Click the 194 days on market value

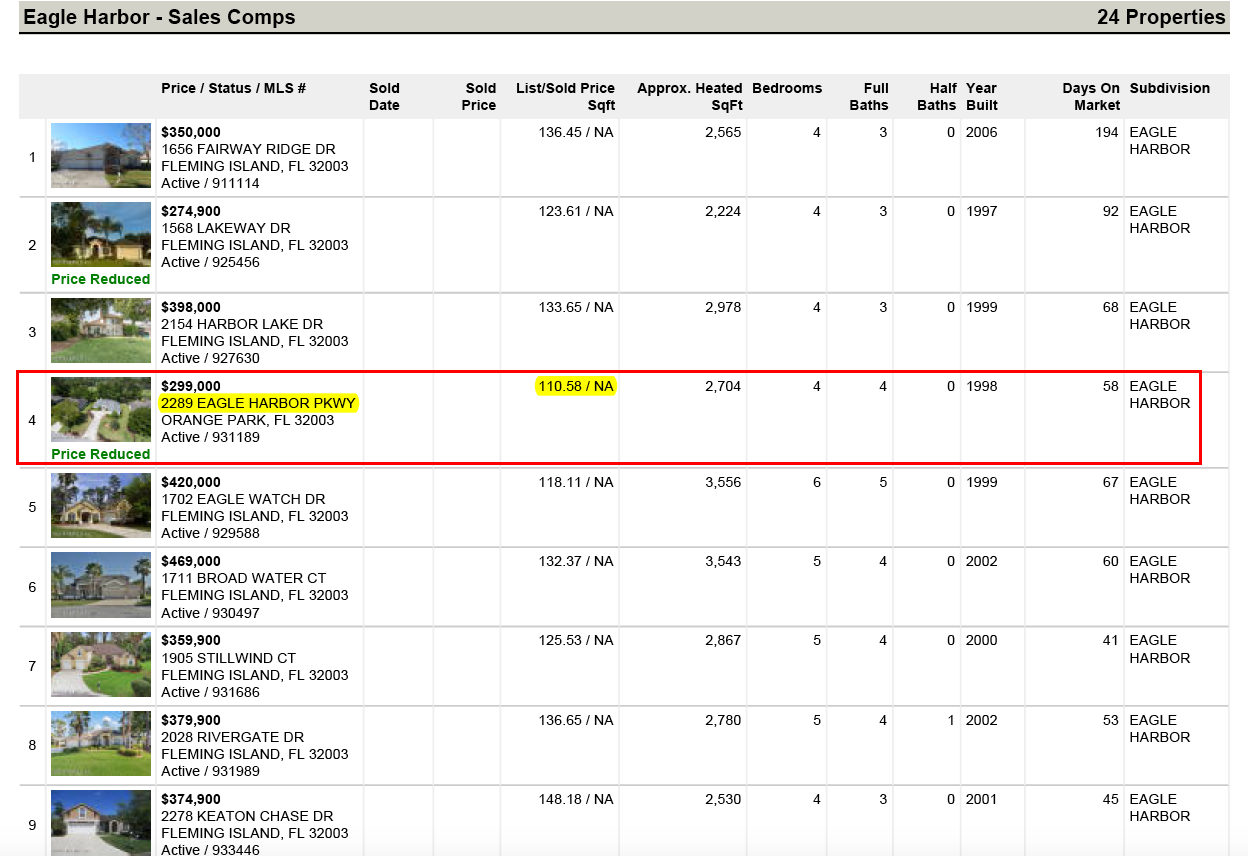[x=1107, y=132]
